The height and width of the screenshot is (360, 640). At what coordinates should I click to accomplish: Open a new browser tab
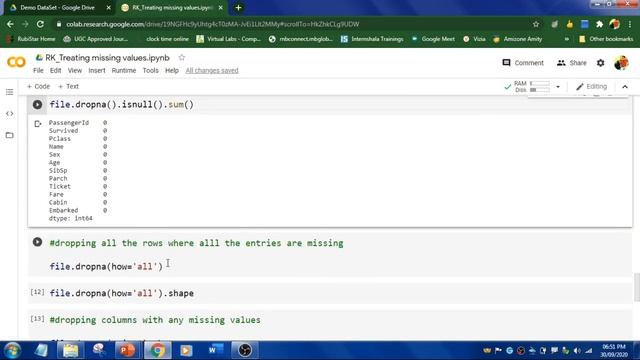pyautogui.click(x=238, y=7)
